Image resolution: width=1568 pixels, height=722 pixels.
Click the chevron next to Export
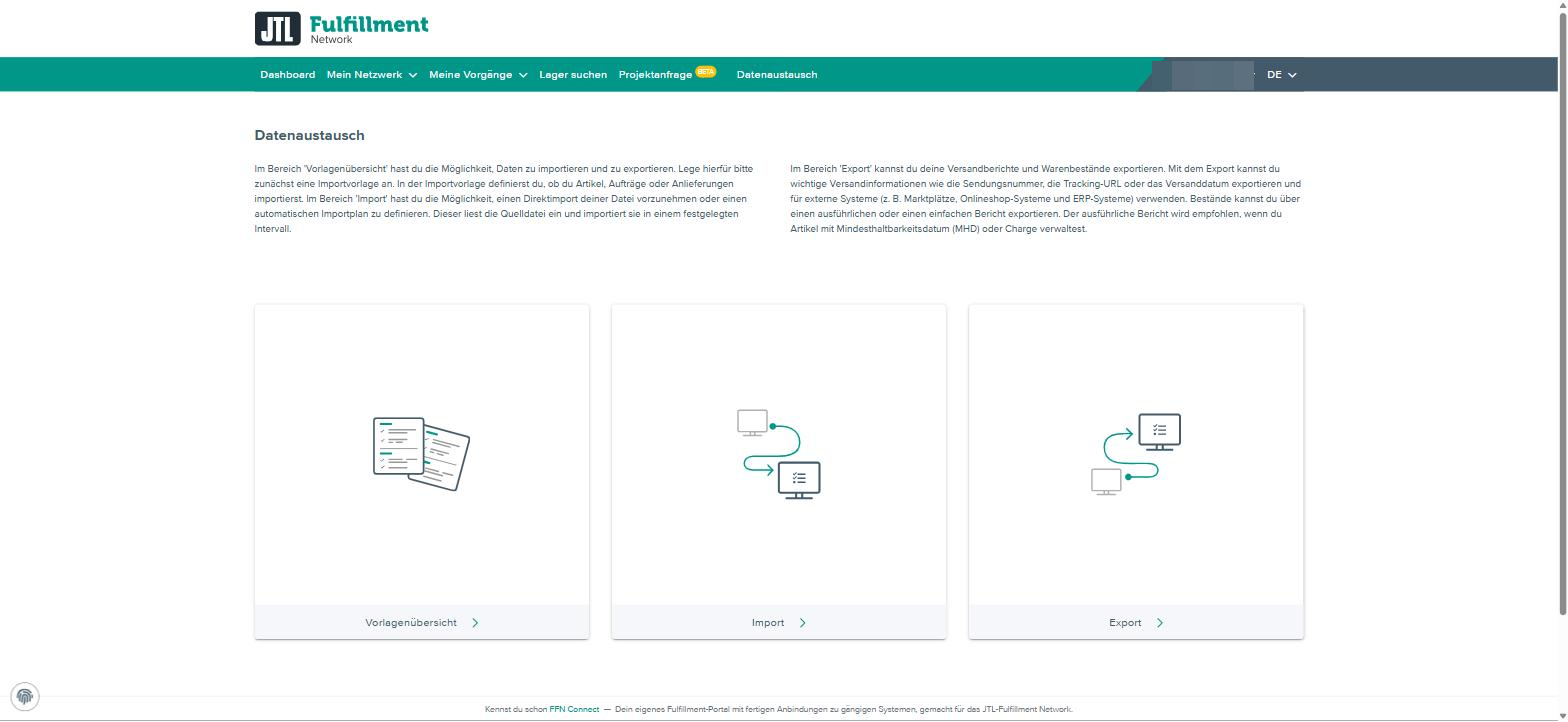(1159, 623)
